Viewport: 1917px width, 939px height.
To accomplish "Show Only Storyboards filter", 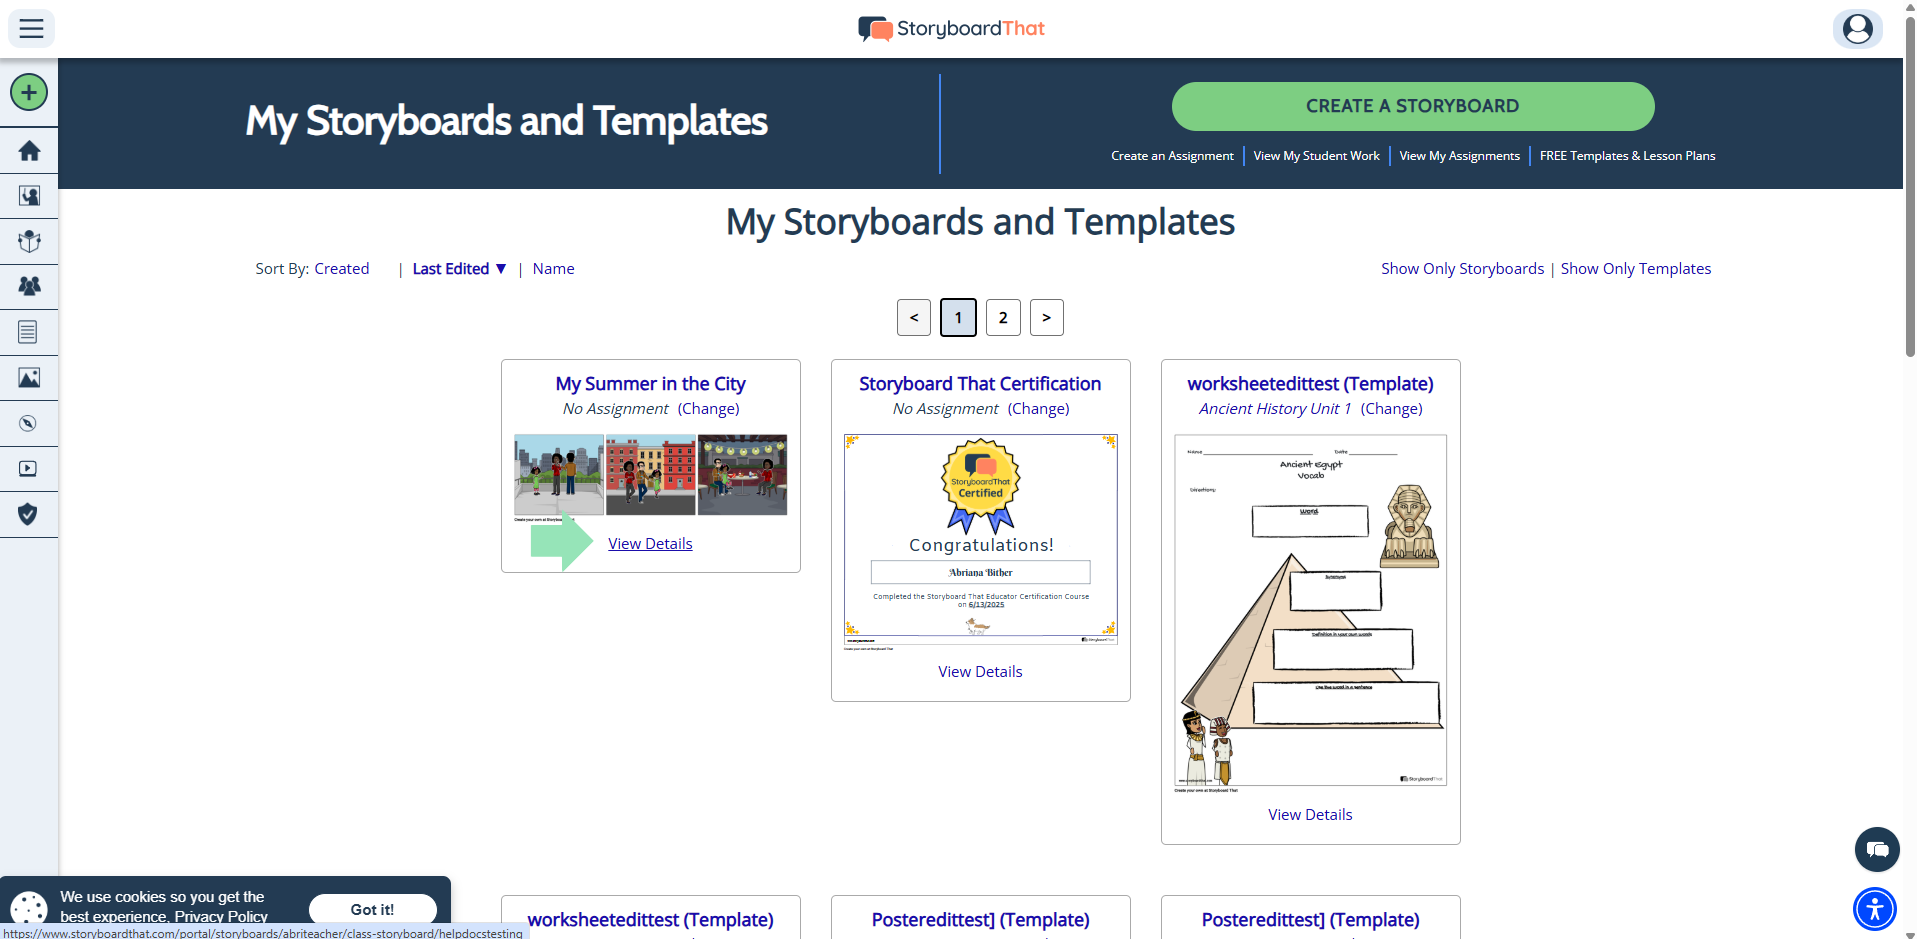I will point(1462,269).
